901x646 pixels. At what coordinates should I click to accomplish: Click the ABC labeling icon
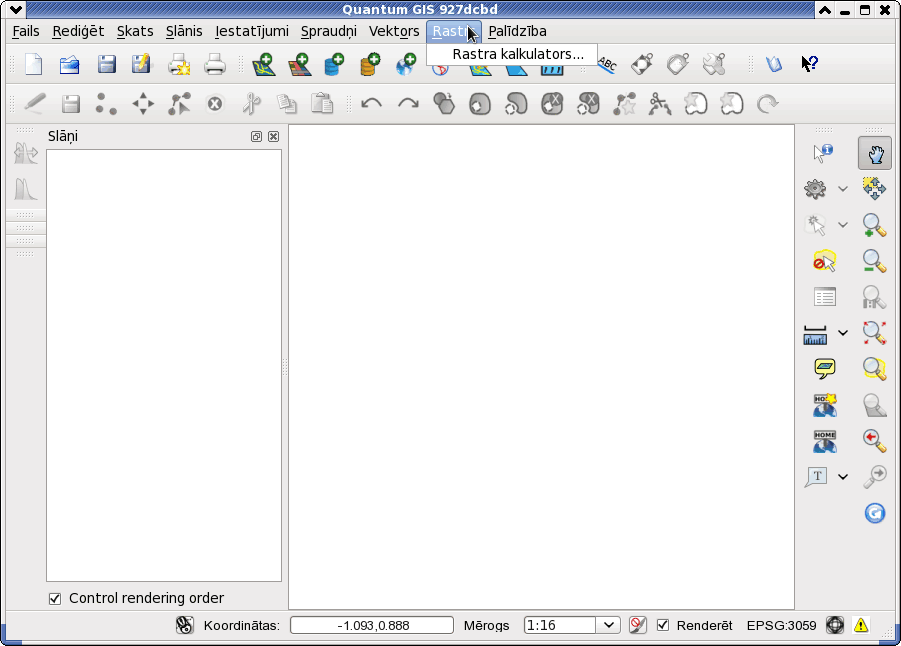tap(607, 64)
